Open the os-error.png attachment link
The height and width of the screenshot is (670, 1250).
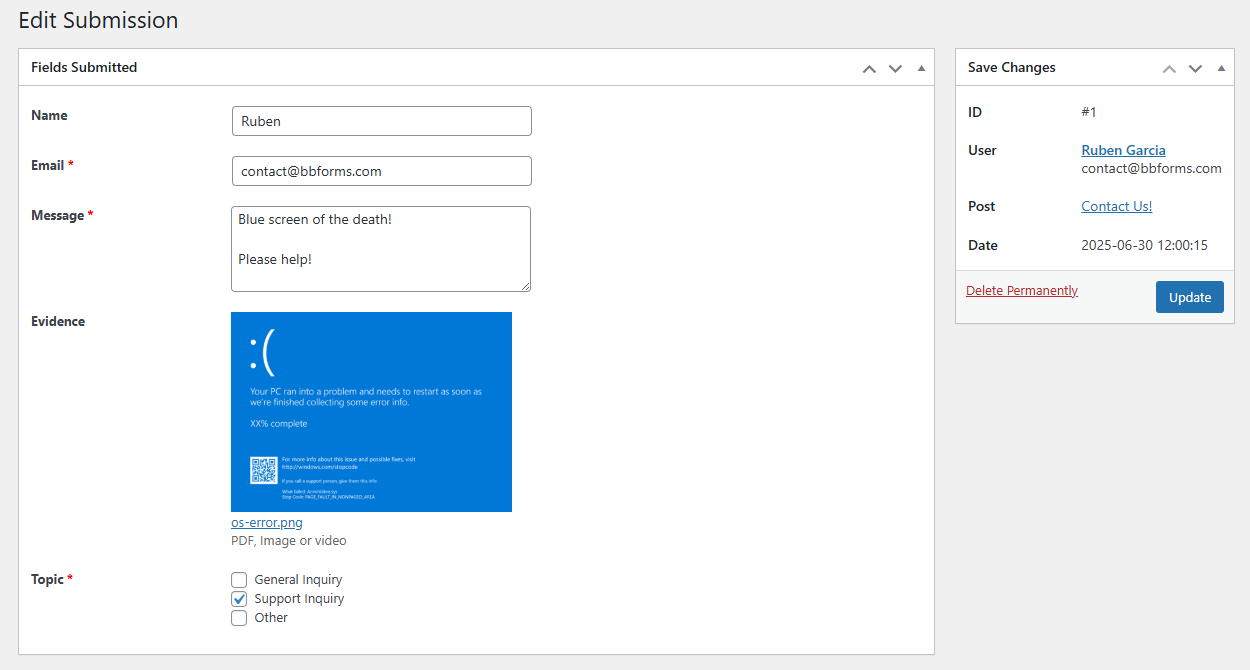[266, 522]
